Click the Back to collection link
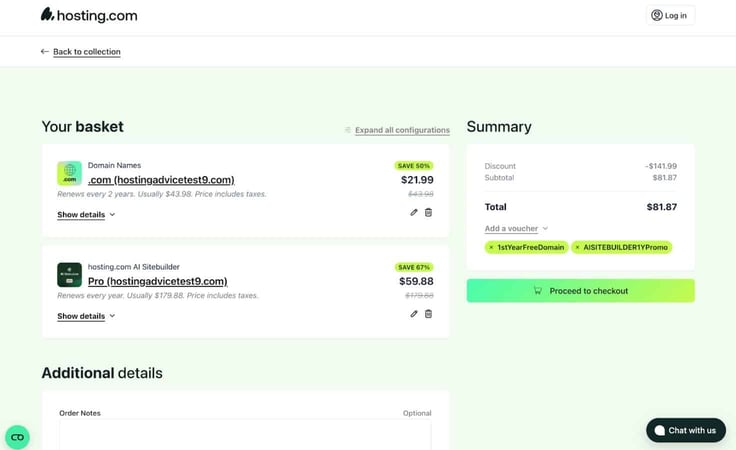The width and height of the screenshot is (736, 450). (x=86, y=52)
